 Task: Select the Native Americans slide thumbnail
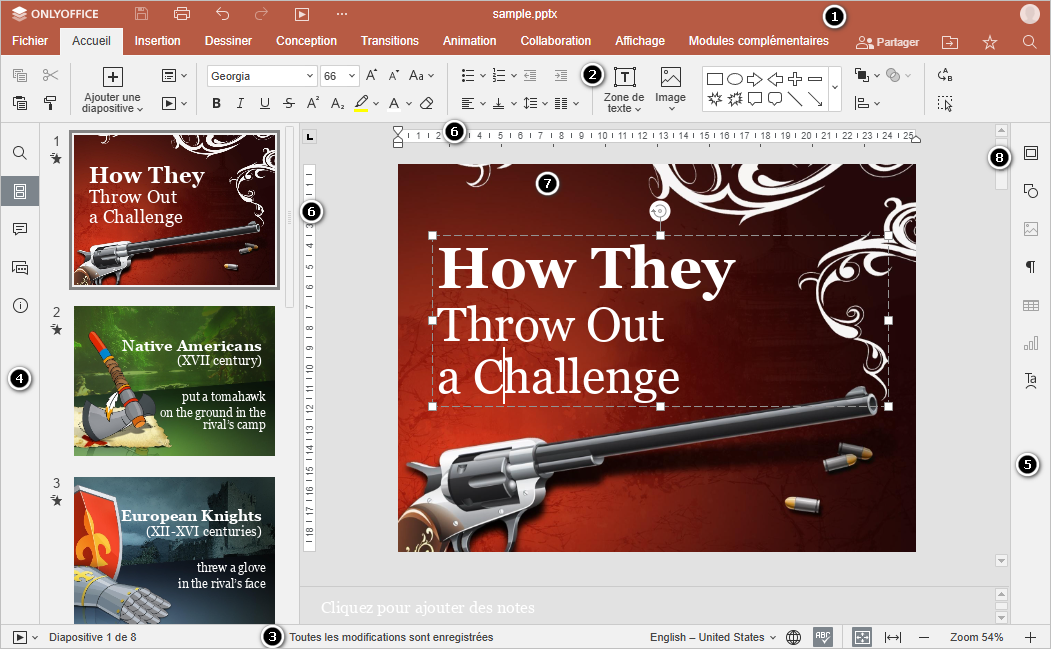(x=174, y=380)
